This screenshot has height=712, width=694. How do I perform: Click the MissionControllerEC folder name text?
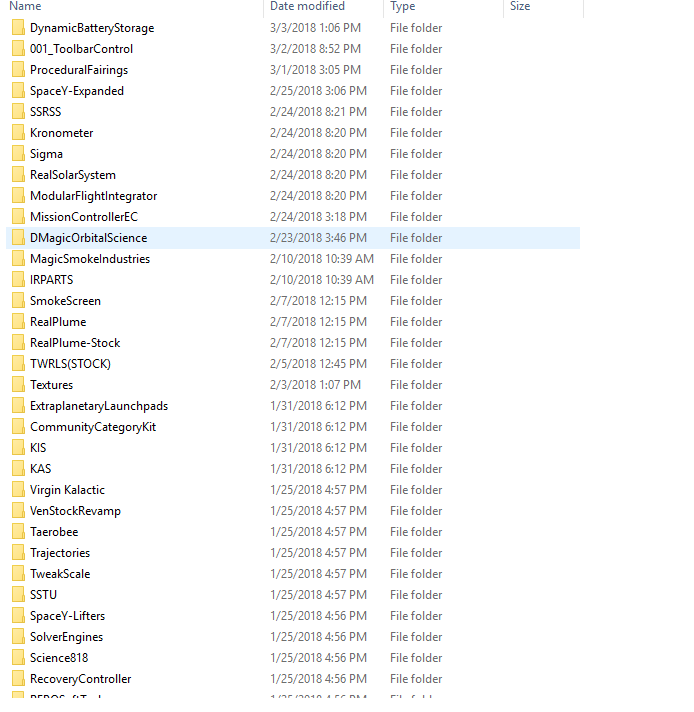[x=84, y=217]
